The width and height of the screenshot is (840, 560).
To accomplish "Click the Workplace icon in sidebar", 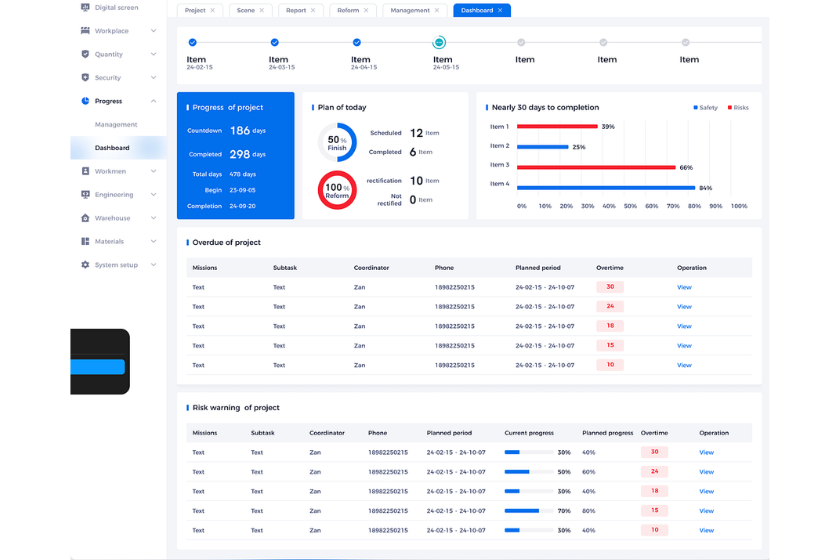I will click(85, 31).
